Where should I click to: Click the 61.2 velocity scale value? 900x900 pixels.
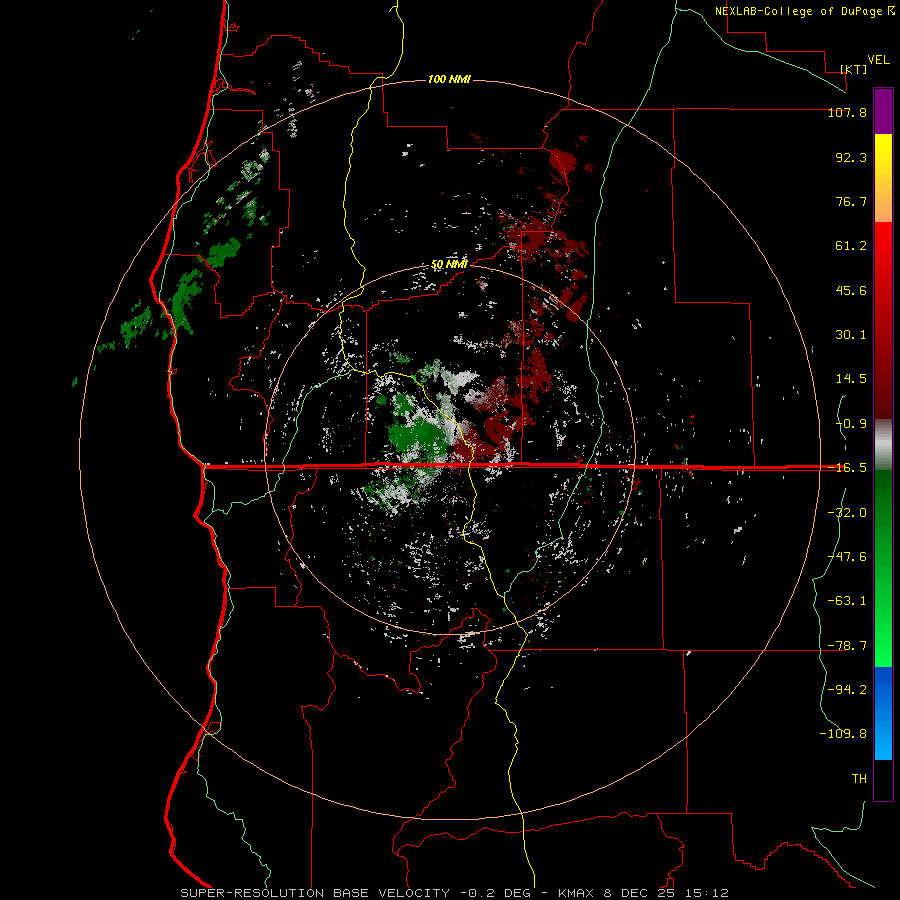click(x=851, y=246)
